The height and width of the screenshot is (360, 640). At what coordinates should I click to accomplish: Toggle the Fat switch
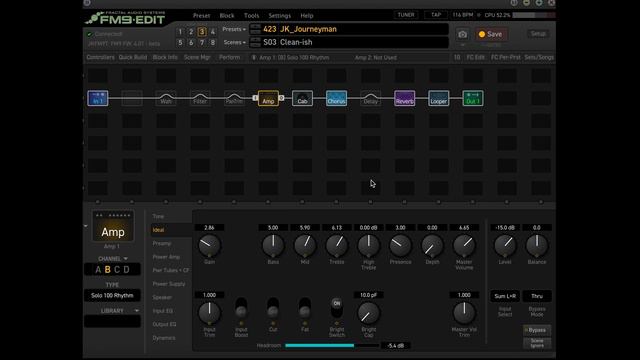click(x=304, y=308)
